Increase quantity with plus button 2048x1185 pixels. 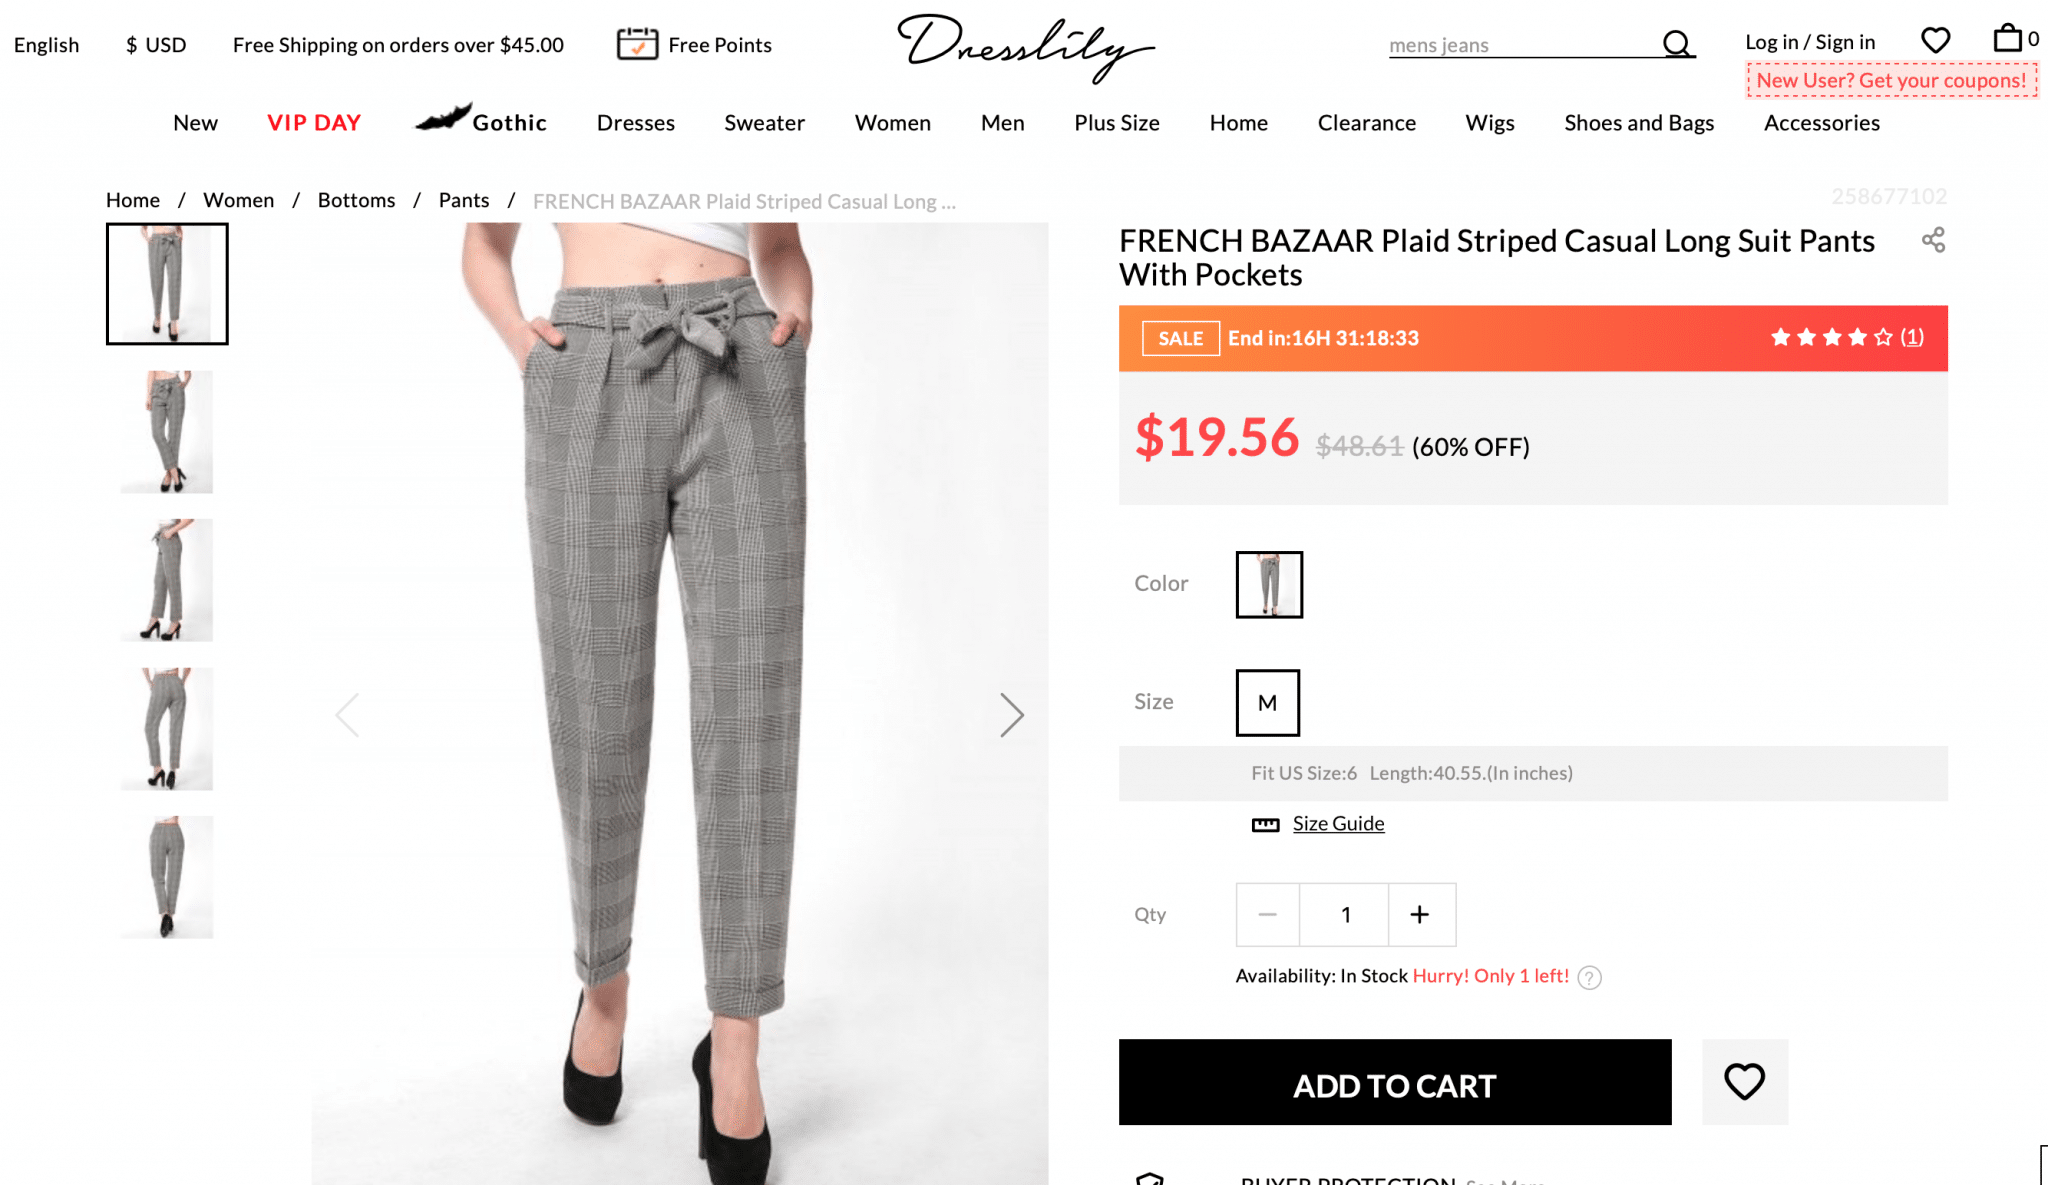tap(1420, 914)
